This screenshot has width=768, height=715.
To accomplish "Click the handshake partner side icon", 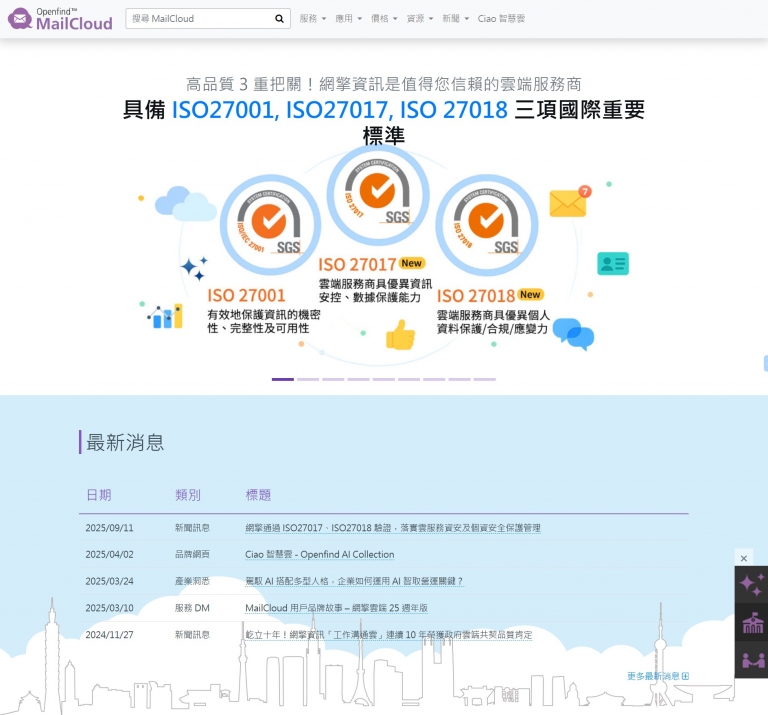I will click(750, 660).
